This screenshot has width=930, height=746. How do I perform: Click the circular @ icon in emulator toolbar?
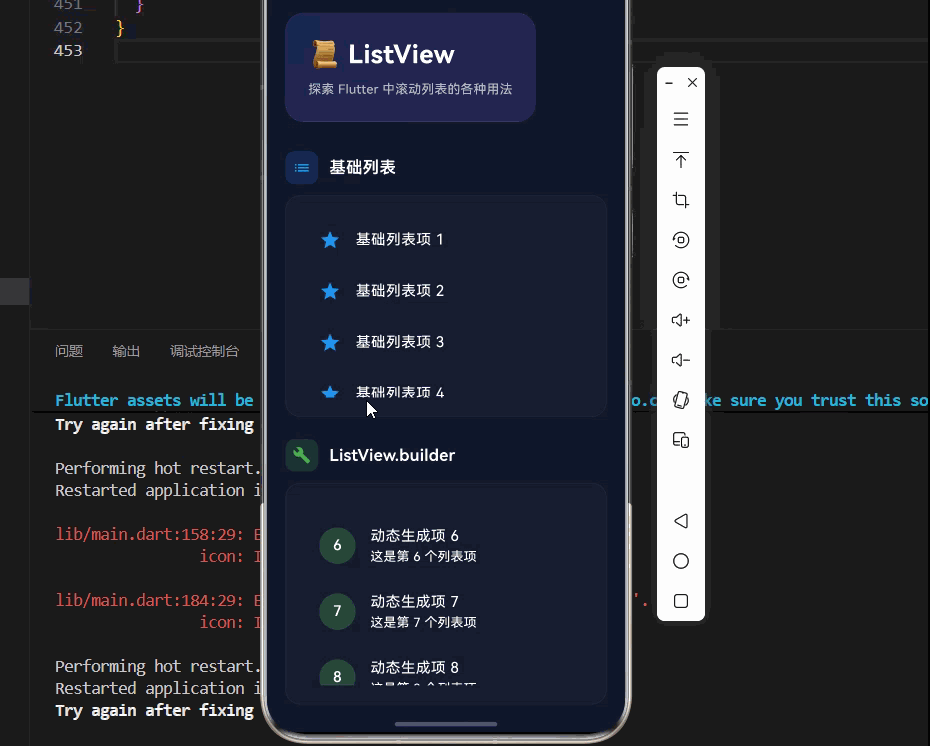click(x=681, y=280)
